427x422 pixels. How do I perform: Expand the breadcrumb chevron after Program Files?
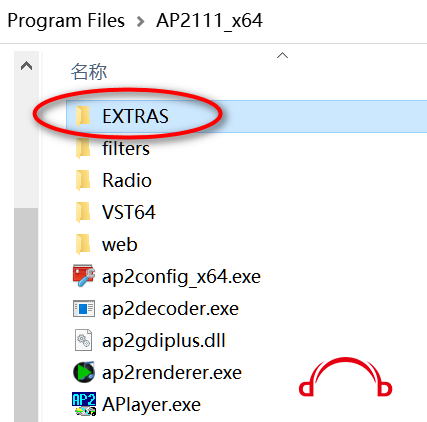(141, 22)
